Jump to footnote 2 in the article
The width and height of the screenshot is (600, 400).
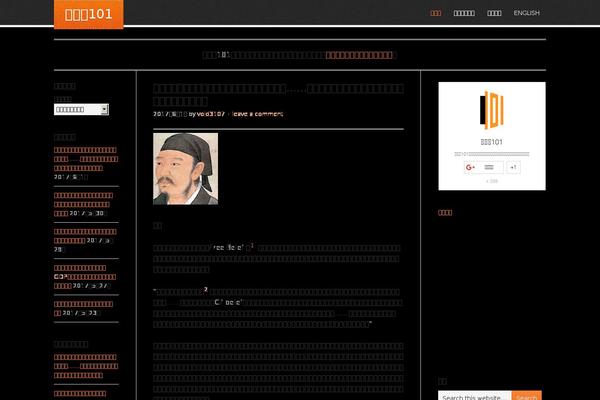[x=206, y=290]
